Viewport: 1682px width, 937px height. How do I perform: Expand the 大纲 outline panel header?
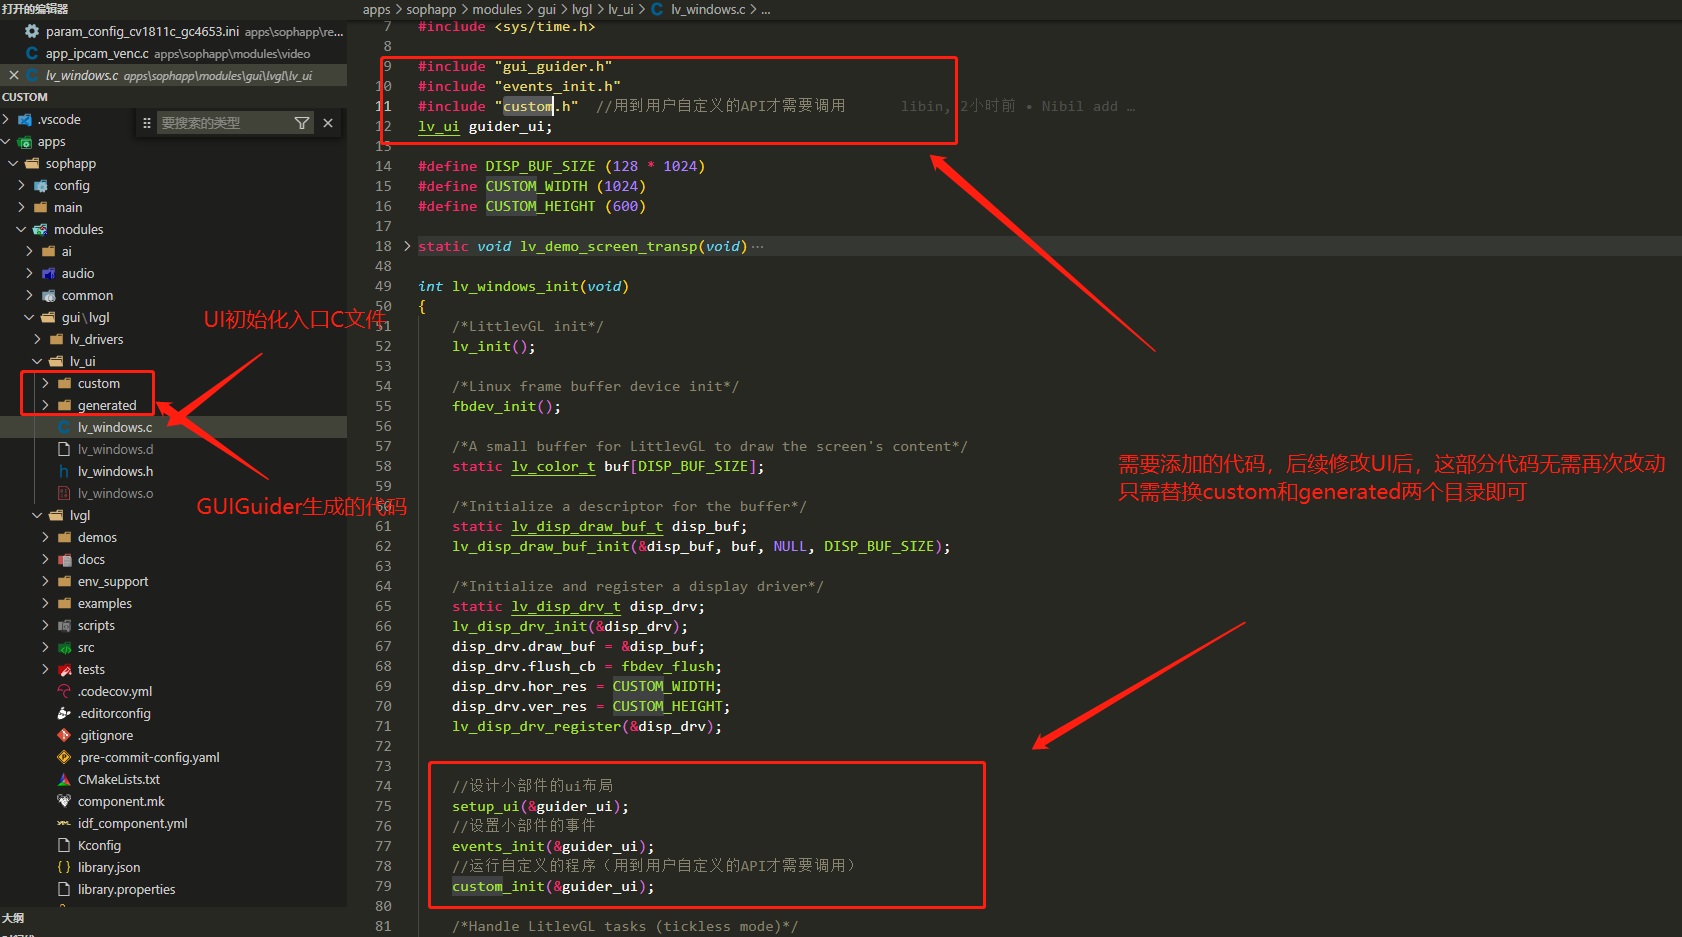(x=14, y=918)
